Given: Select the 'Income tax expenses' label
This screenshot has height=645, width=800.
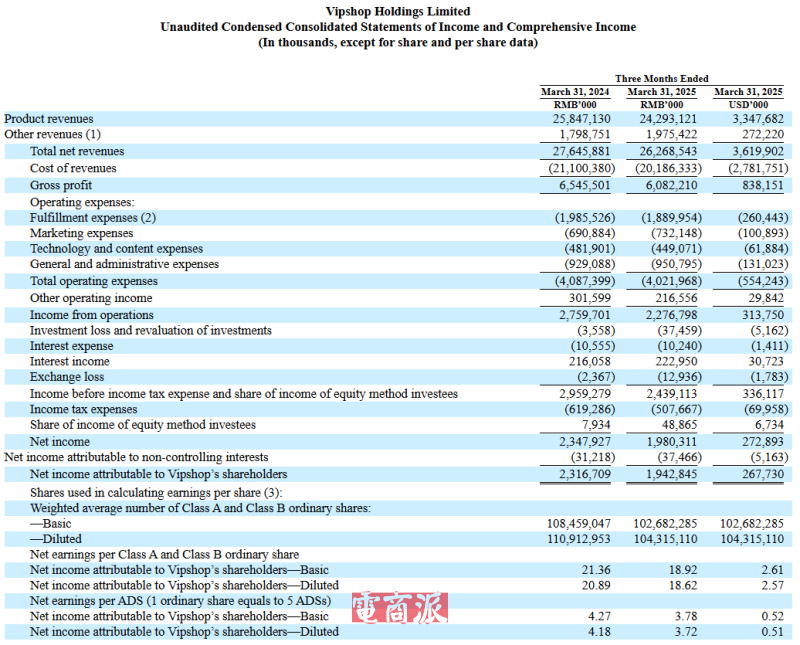Looking at the screenshot, I should coord(83,409).
